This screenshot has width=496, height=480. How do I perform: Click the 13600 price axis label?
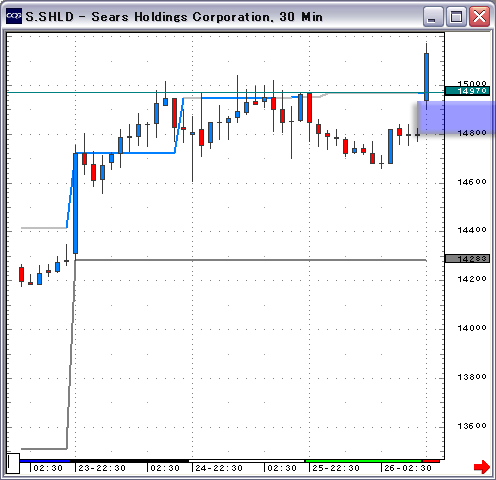[472, 426]
